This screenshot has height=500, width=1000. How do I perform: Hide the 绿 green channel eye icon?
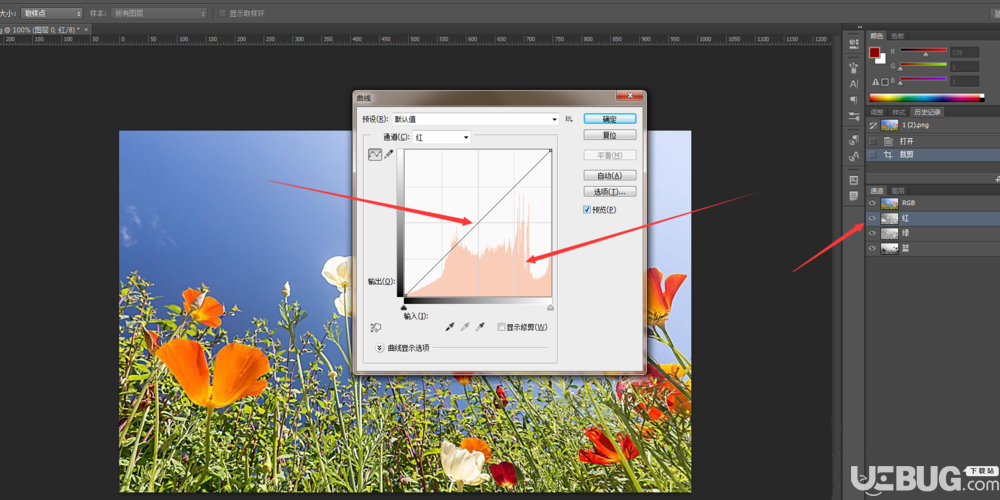[872, 233]
